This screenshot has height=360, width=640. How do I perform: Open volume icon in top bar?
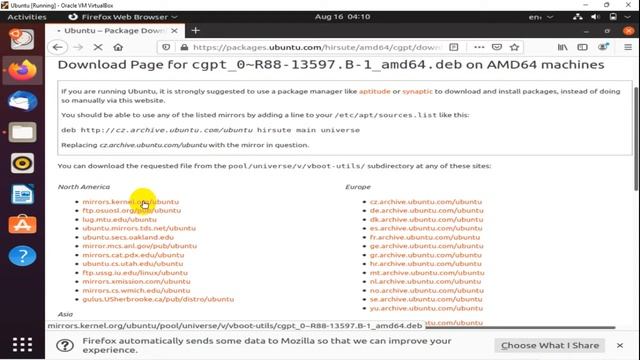595,17
